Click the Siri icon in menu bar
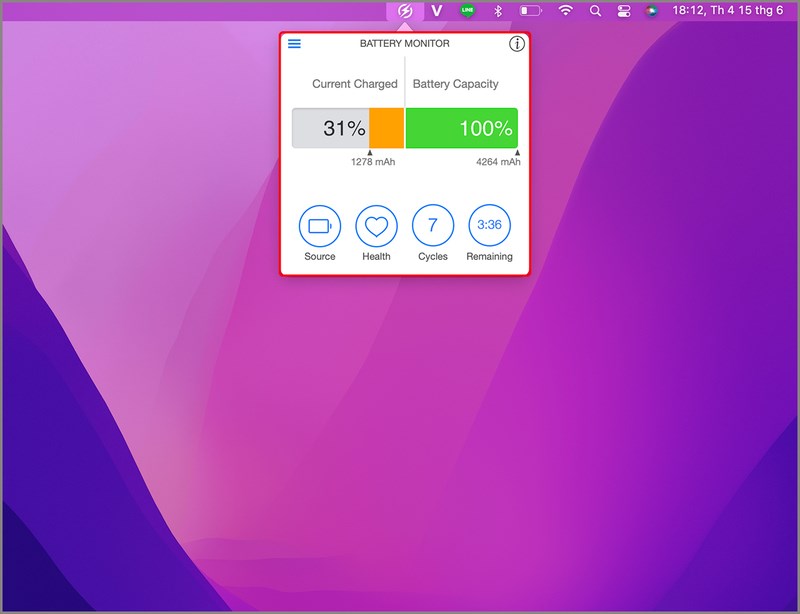Viewport: 800px width, 614px height. click(x=652, y=11)
